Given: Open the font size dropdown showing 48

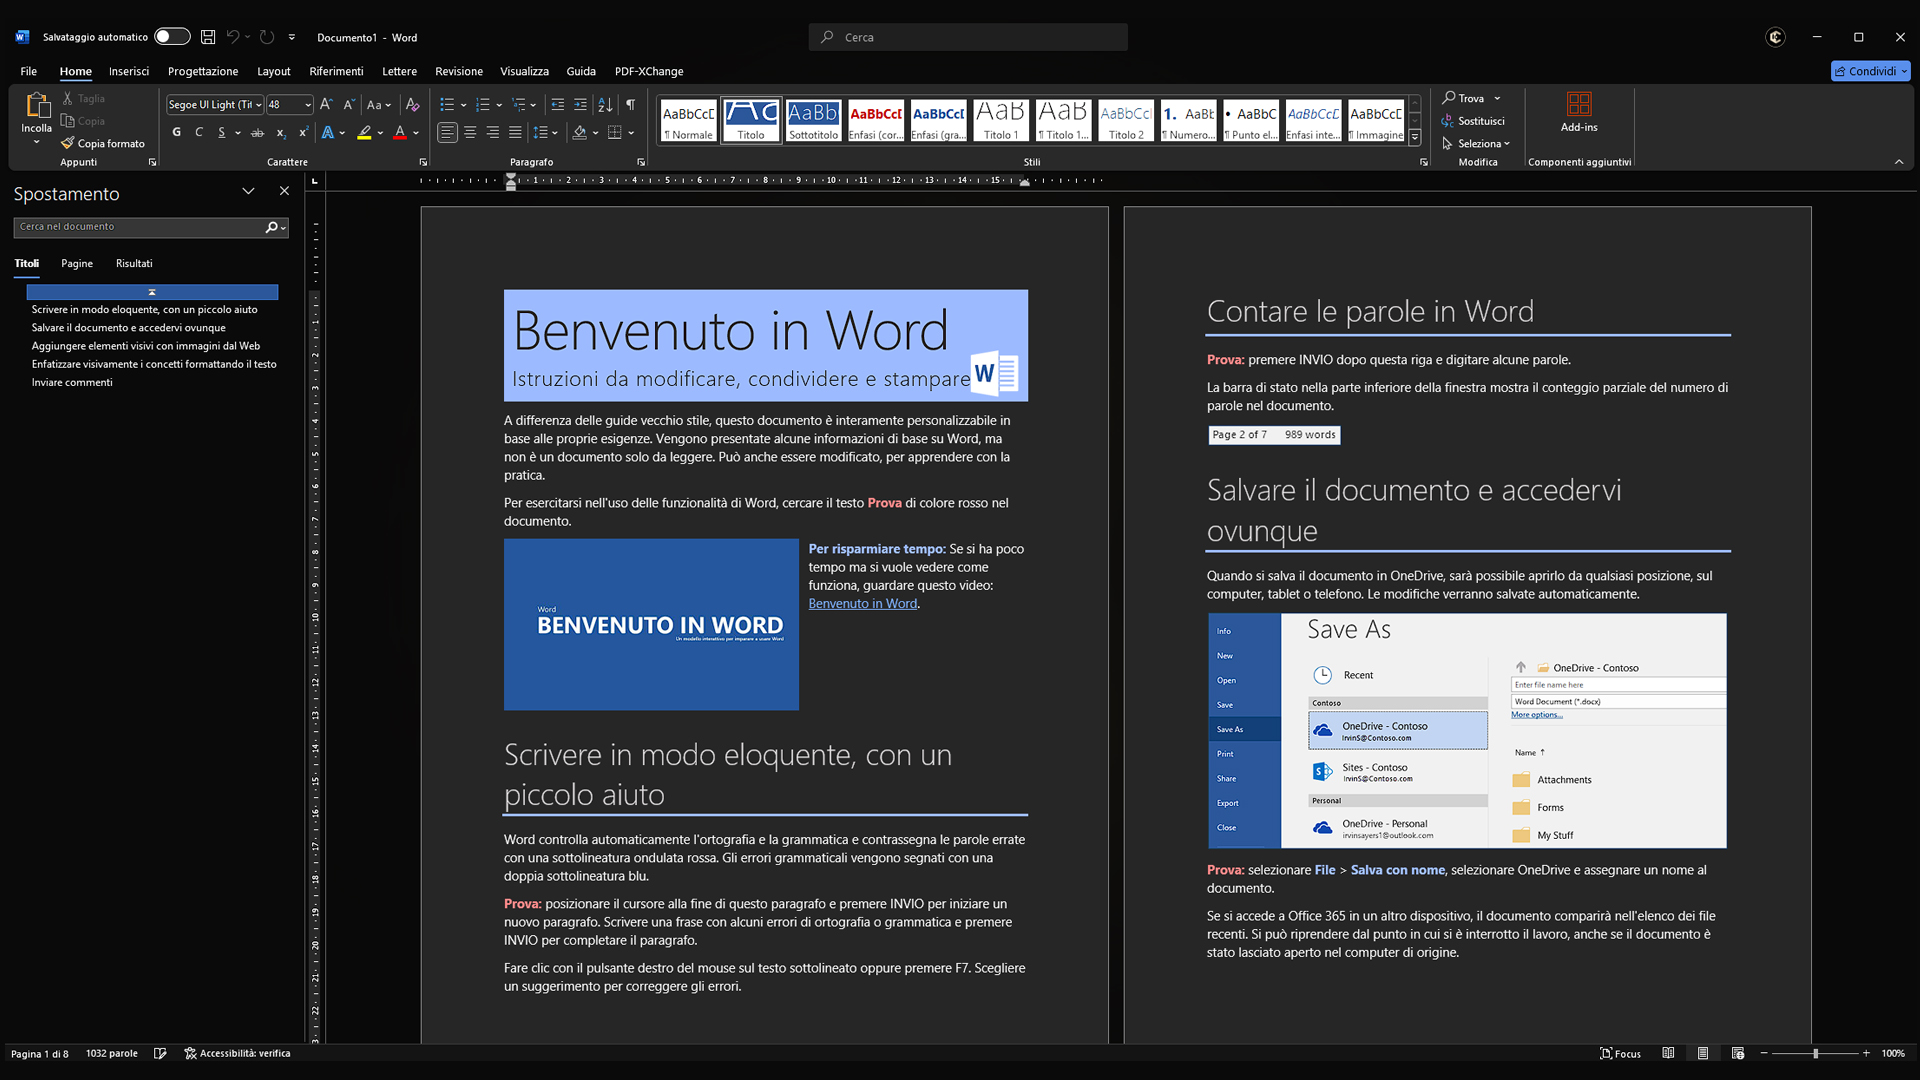Looking at the screenshot, I should coord(308,105).
